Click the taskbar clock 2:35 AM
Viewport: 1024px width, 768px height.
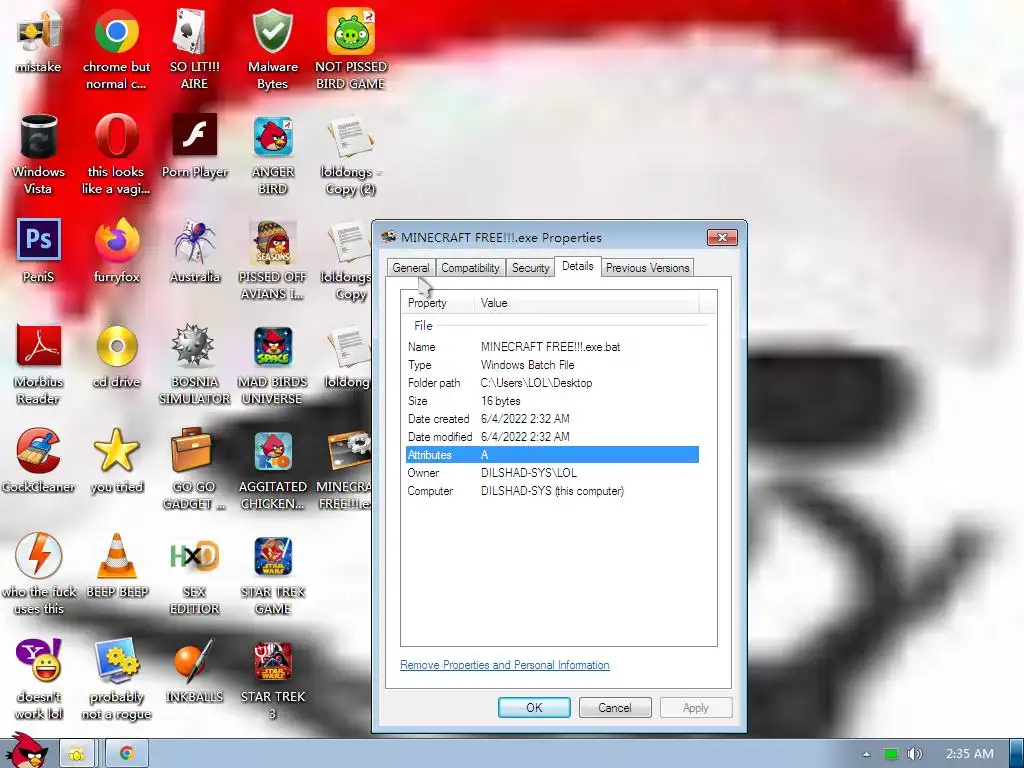pyautogui.click(x=969, y=754)
